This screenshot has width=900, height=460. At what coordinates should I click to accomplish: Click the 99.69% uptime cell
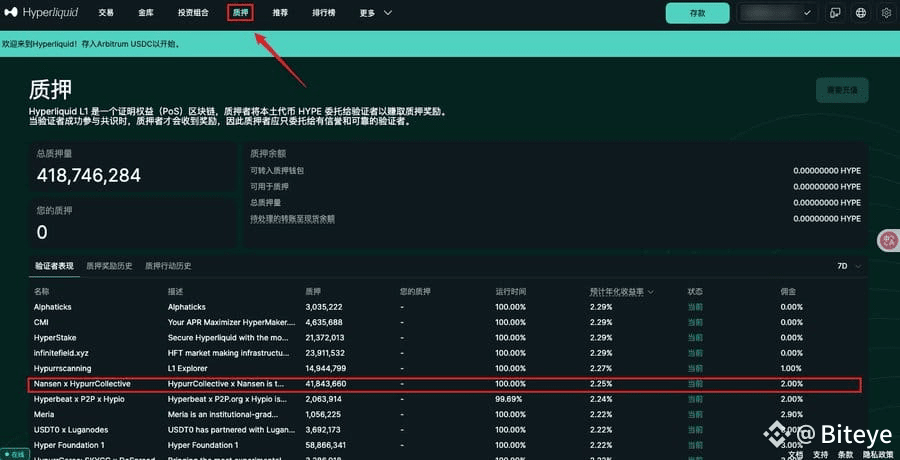[509, 399]
